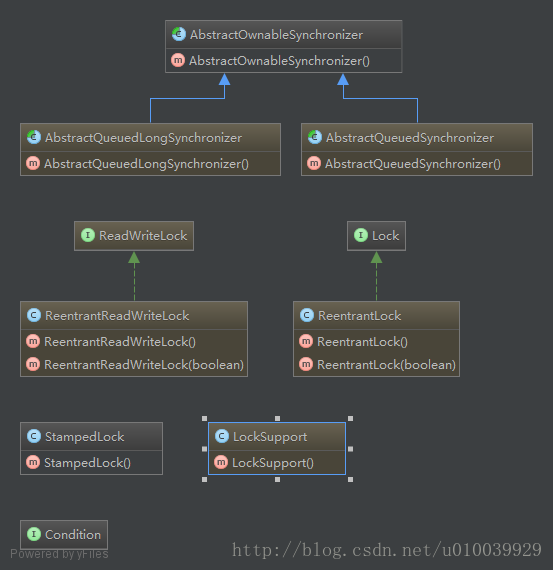Click the ReentrantLock(boolean) method icon
The height and width of the screenshot is (570, 553).
(306, 364)
